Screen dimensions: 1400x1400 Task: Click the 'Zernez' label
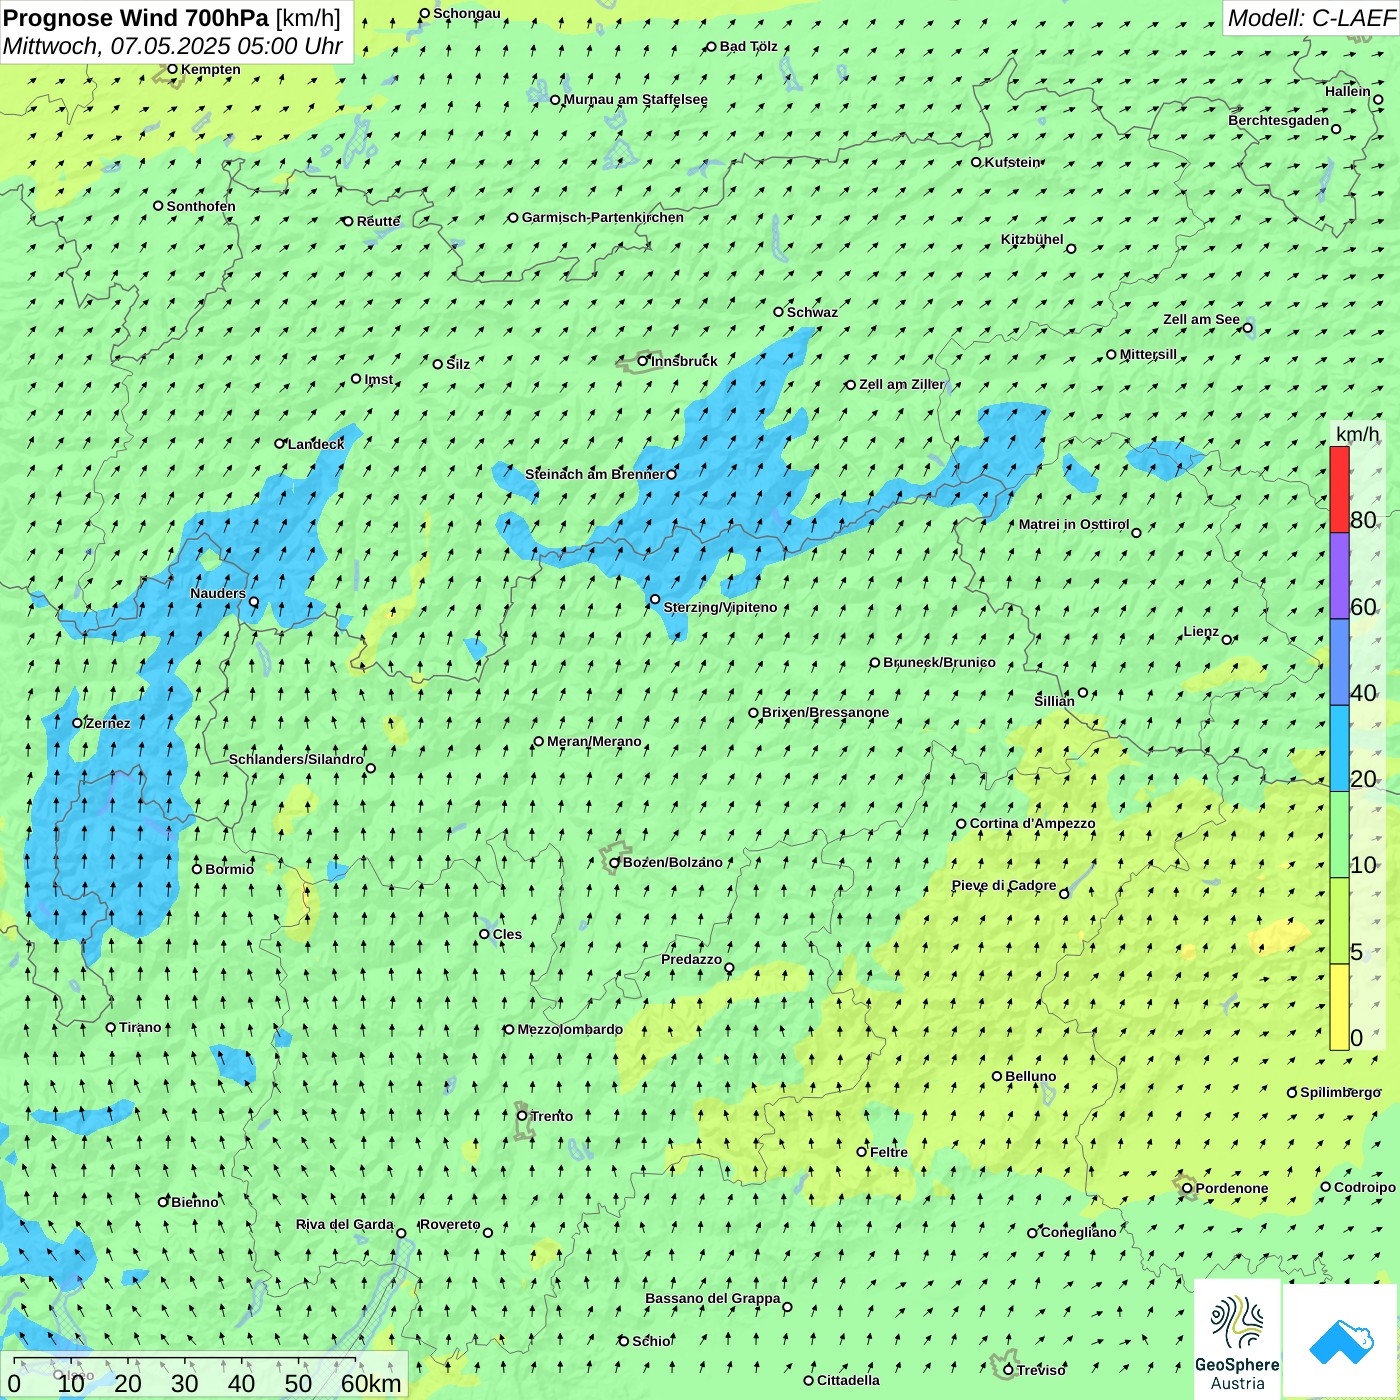pyautogui.click(x=108, y=723)
